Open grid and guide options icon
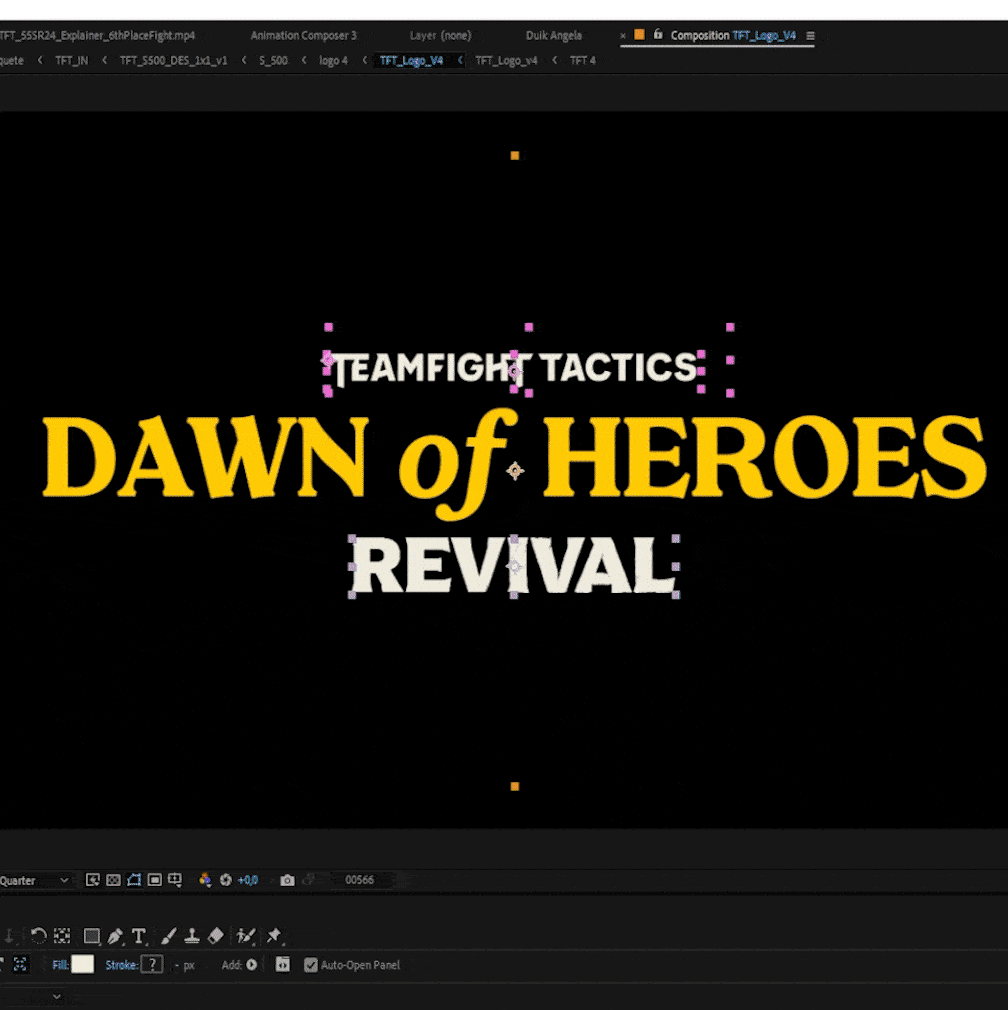This screenshot has width=1008, height=1010. 175,880
